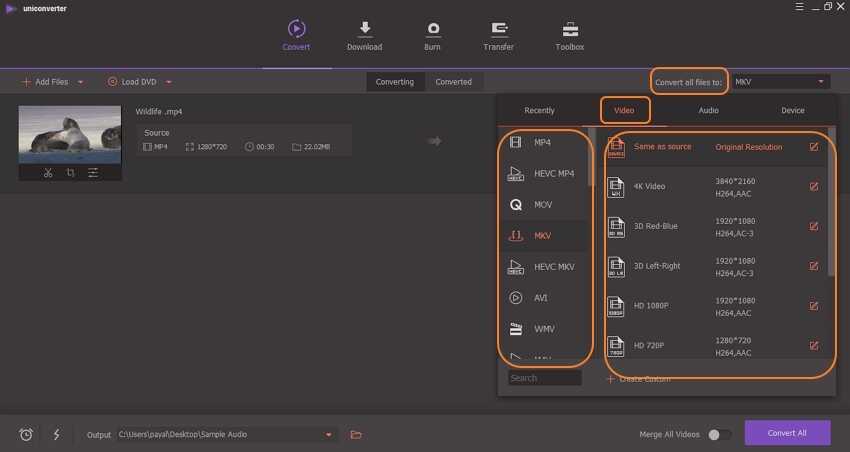
Task: Click the format search field
Action: (x=544, y=378)
